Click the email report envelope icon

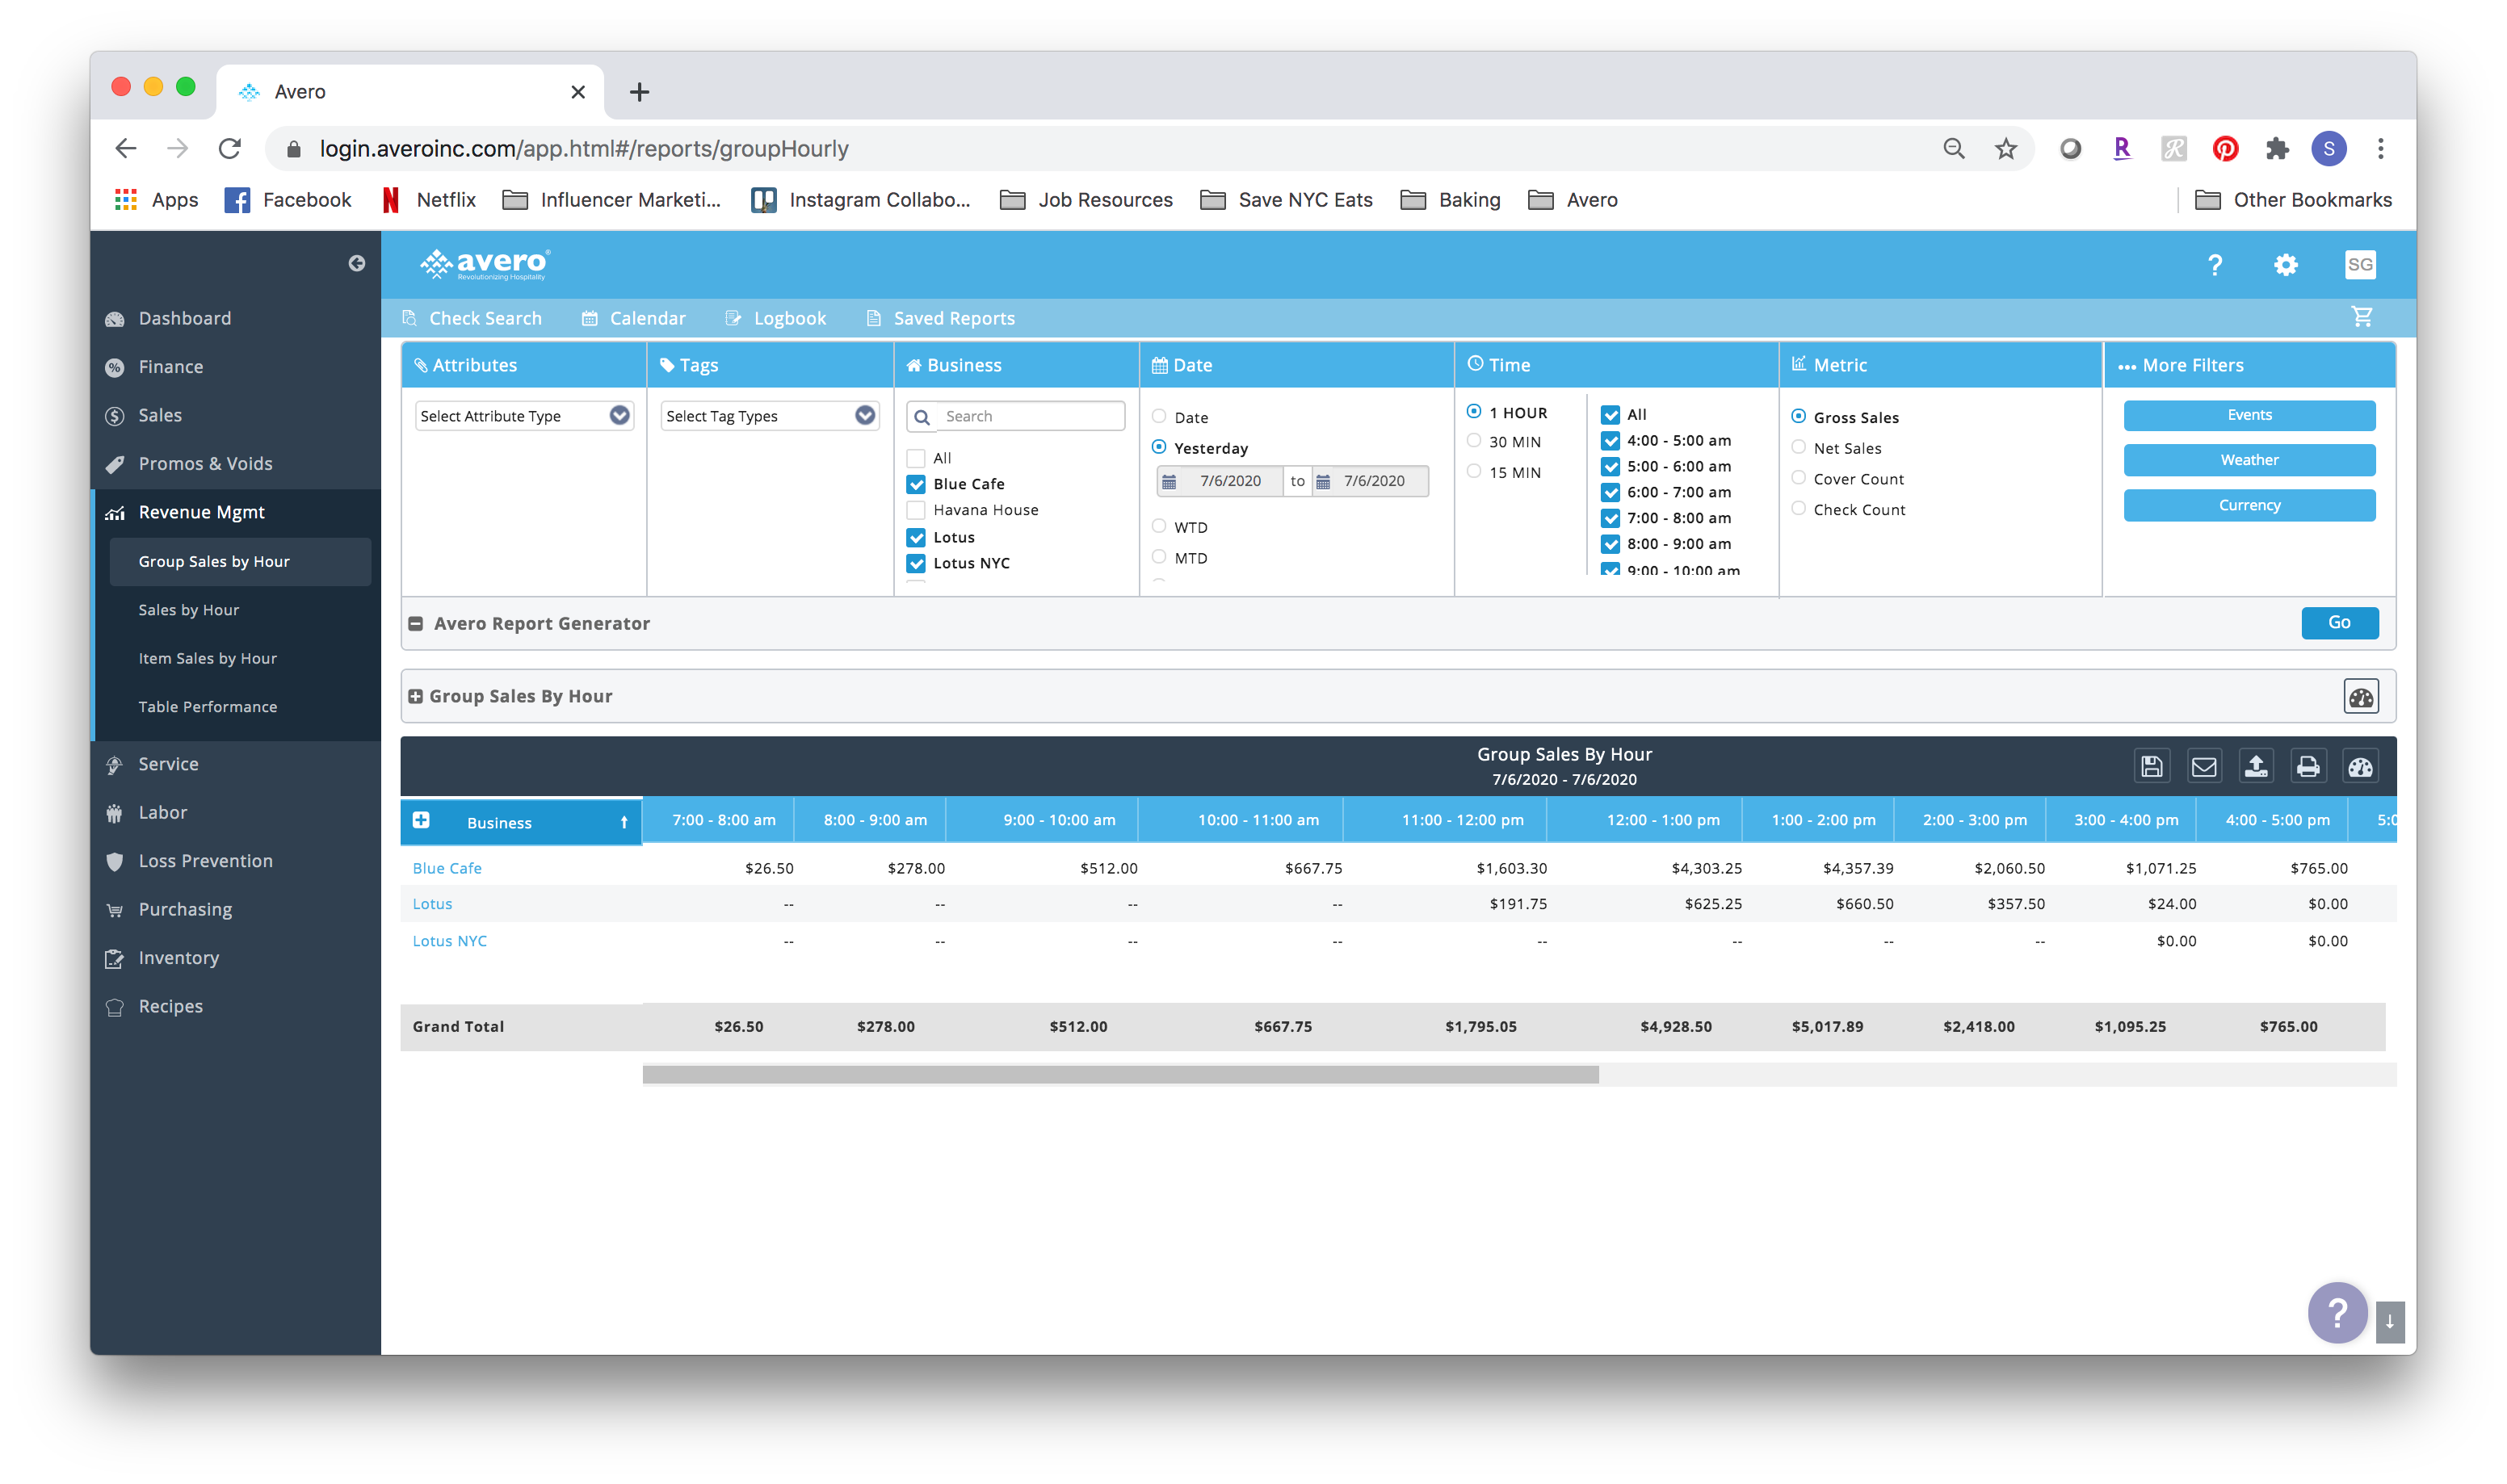(2203, 767)
